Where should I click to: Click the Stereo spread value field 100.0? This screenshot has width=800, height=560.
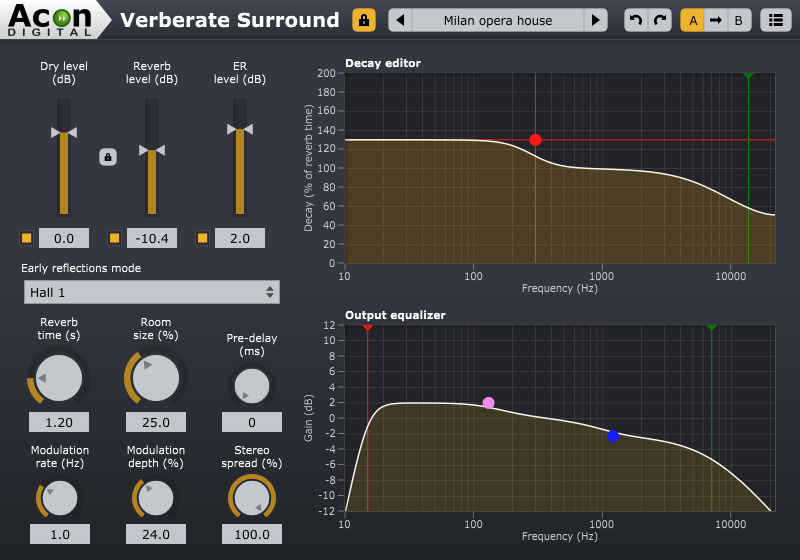252,534
